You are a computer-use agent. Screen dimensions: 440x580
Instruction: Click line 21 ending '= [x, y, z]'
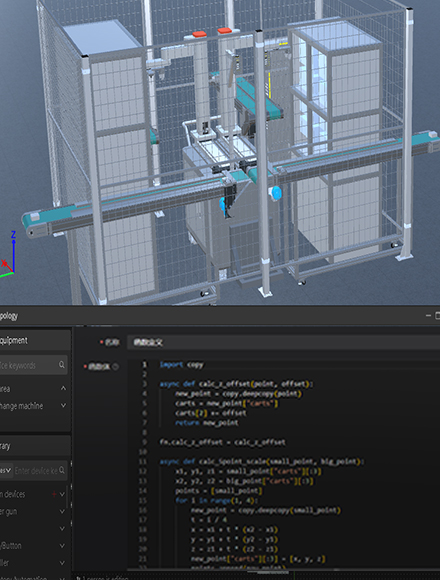tap(258, 559)
